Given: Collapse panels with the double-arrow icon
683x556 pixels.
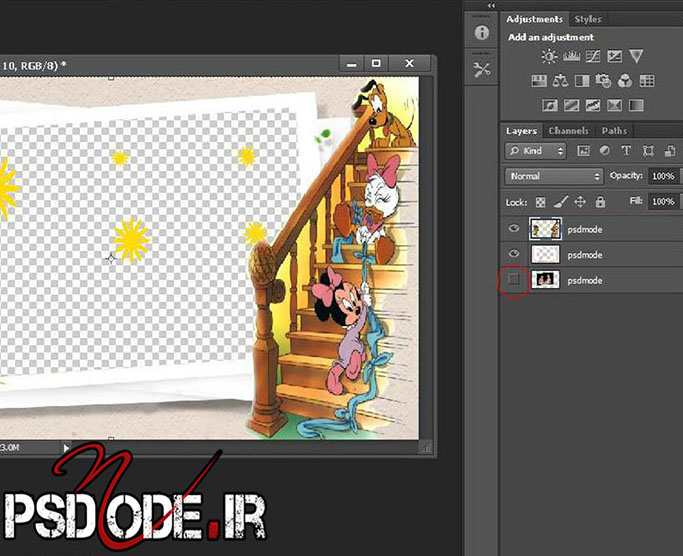Looking at the screenshot, I should coord(491,5).
